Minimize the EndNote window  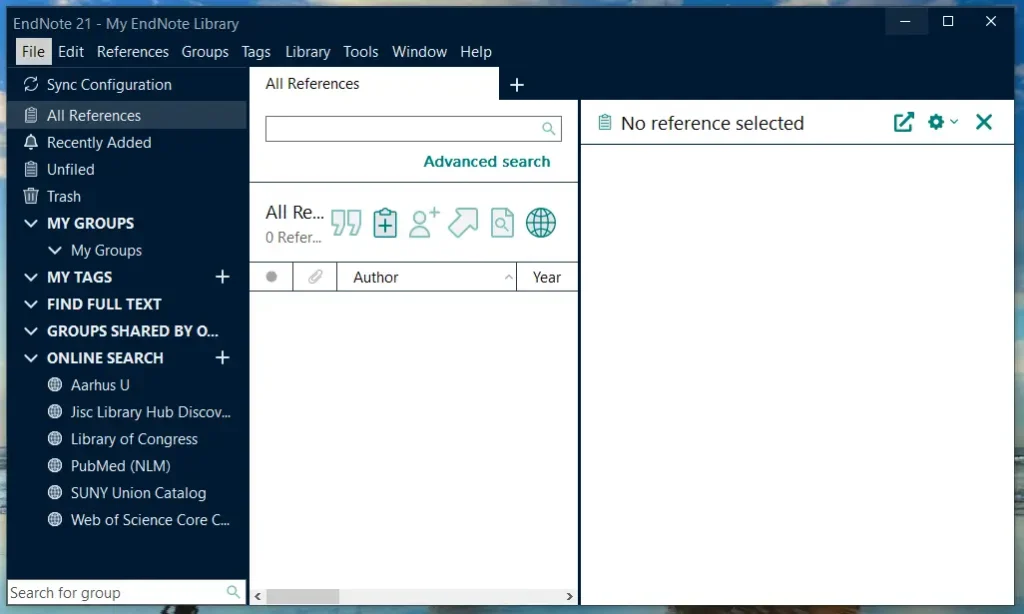905,22
